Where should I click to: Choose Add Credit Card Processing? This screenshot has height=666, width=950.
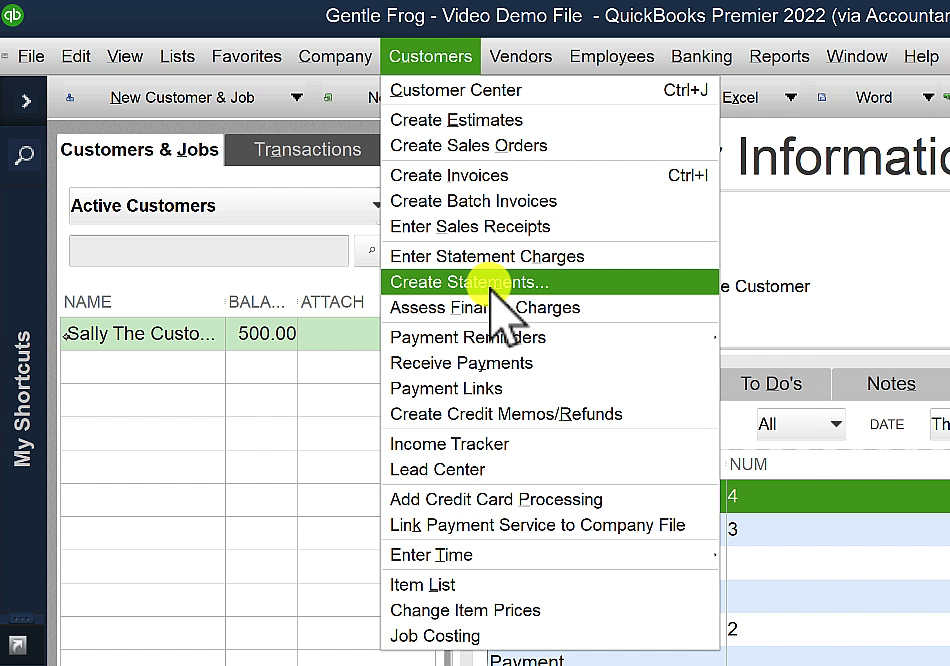tap(550, 499)
